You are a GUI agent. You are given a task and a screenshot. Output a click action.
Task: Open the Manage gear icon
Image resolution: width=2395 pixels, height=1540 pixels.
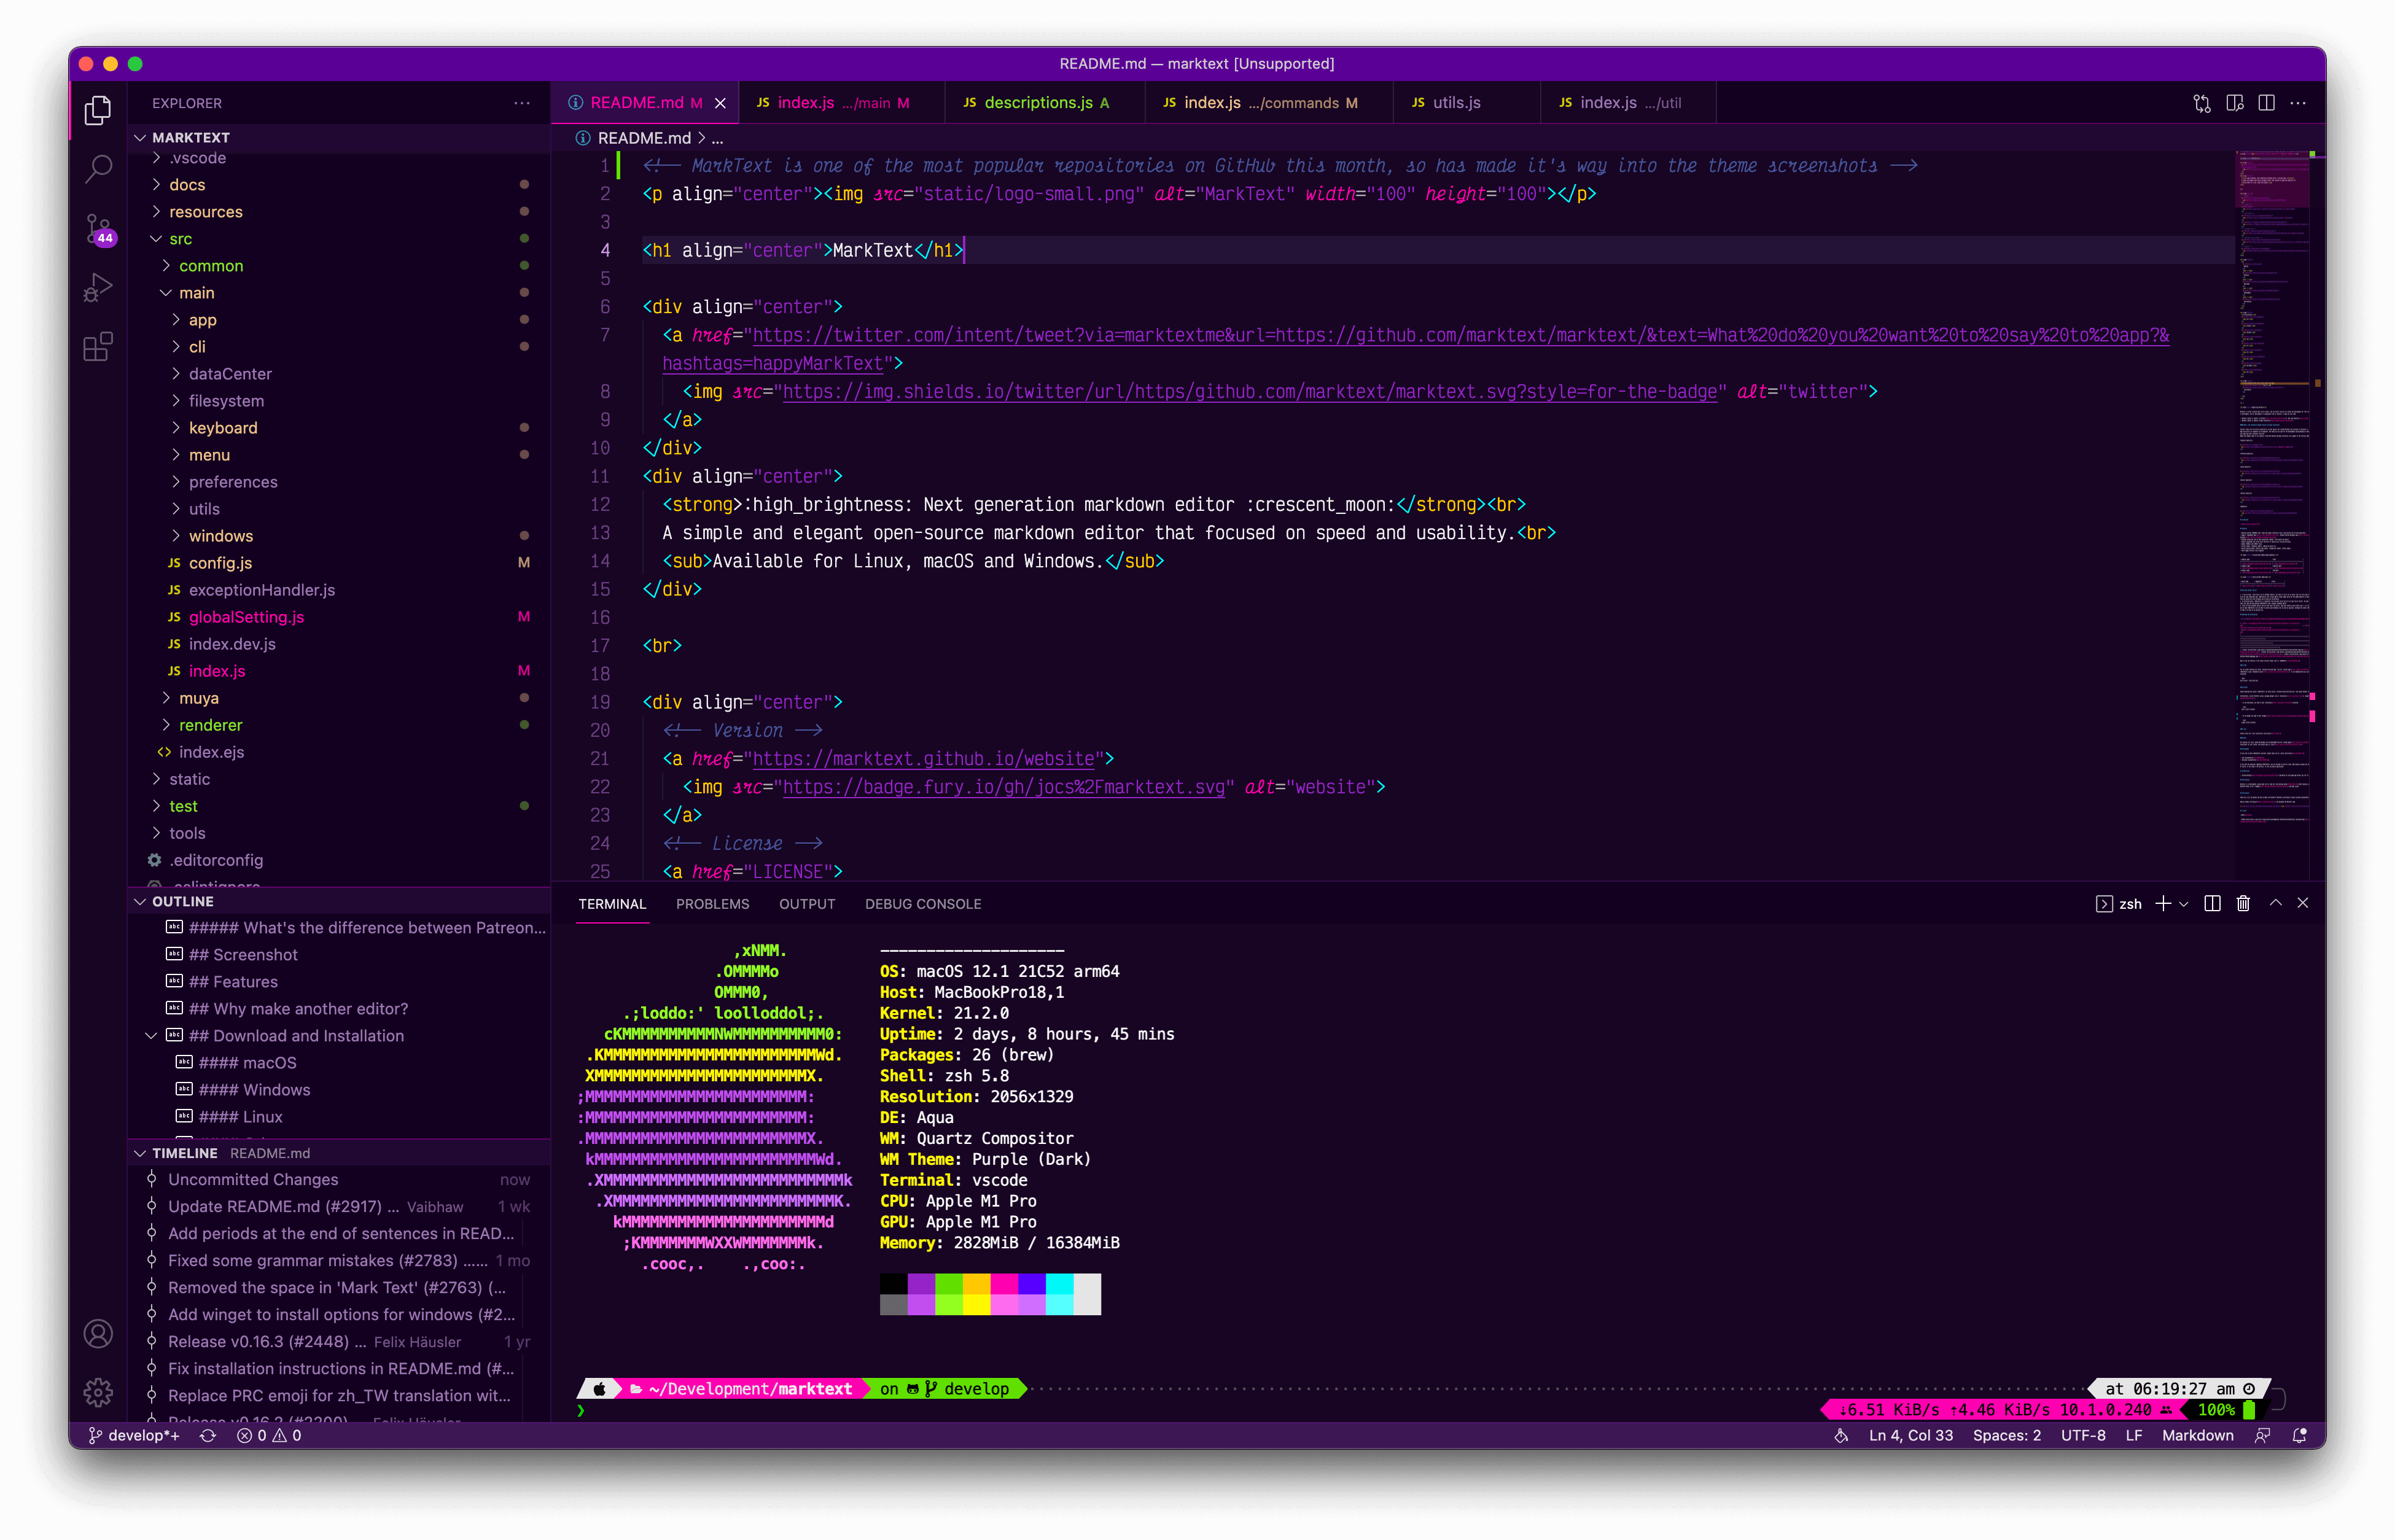[x=98, y=1392]
